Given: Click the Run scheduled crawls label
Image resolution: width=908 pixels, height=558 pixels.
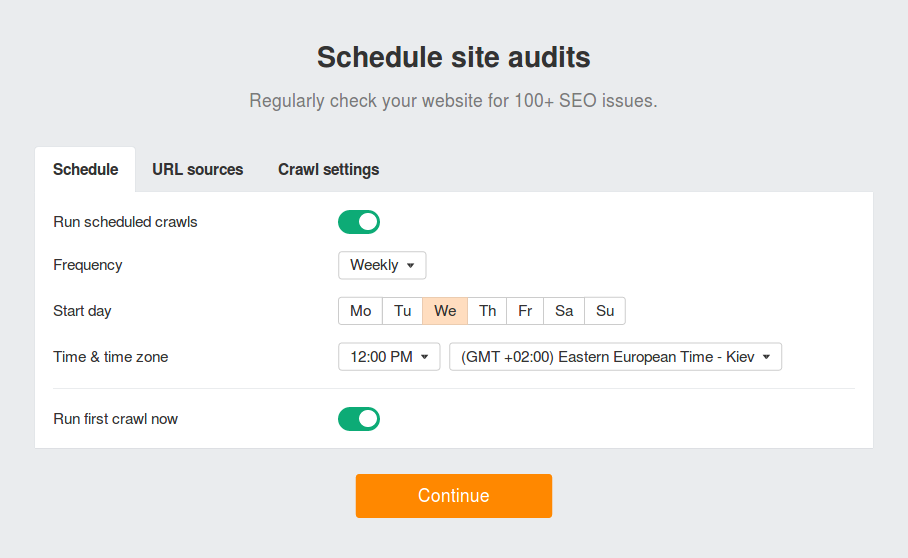Looking at the screenshot, I should pyautogui.click(x=125, y=222).
